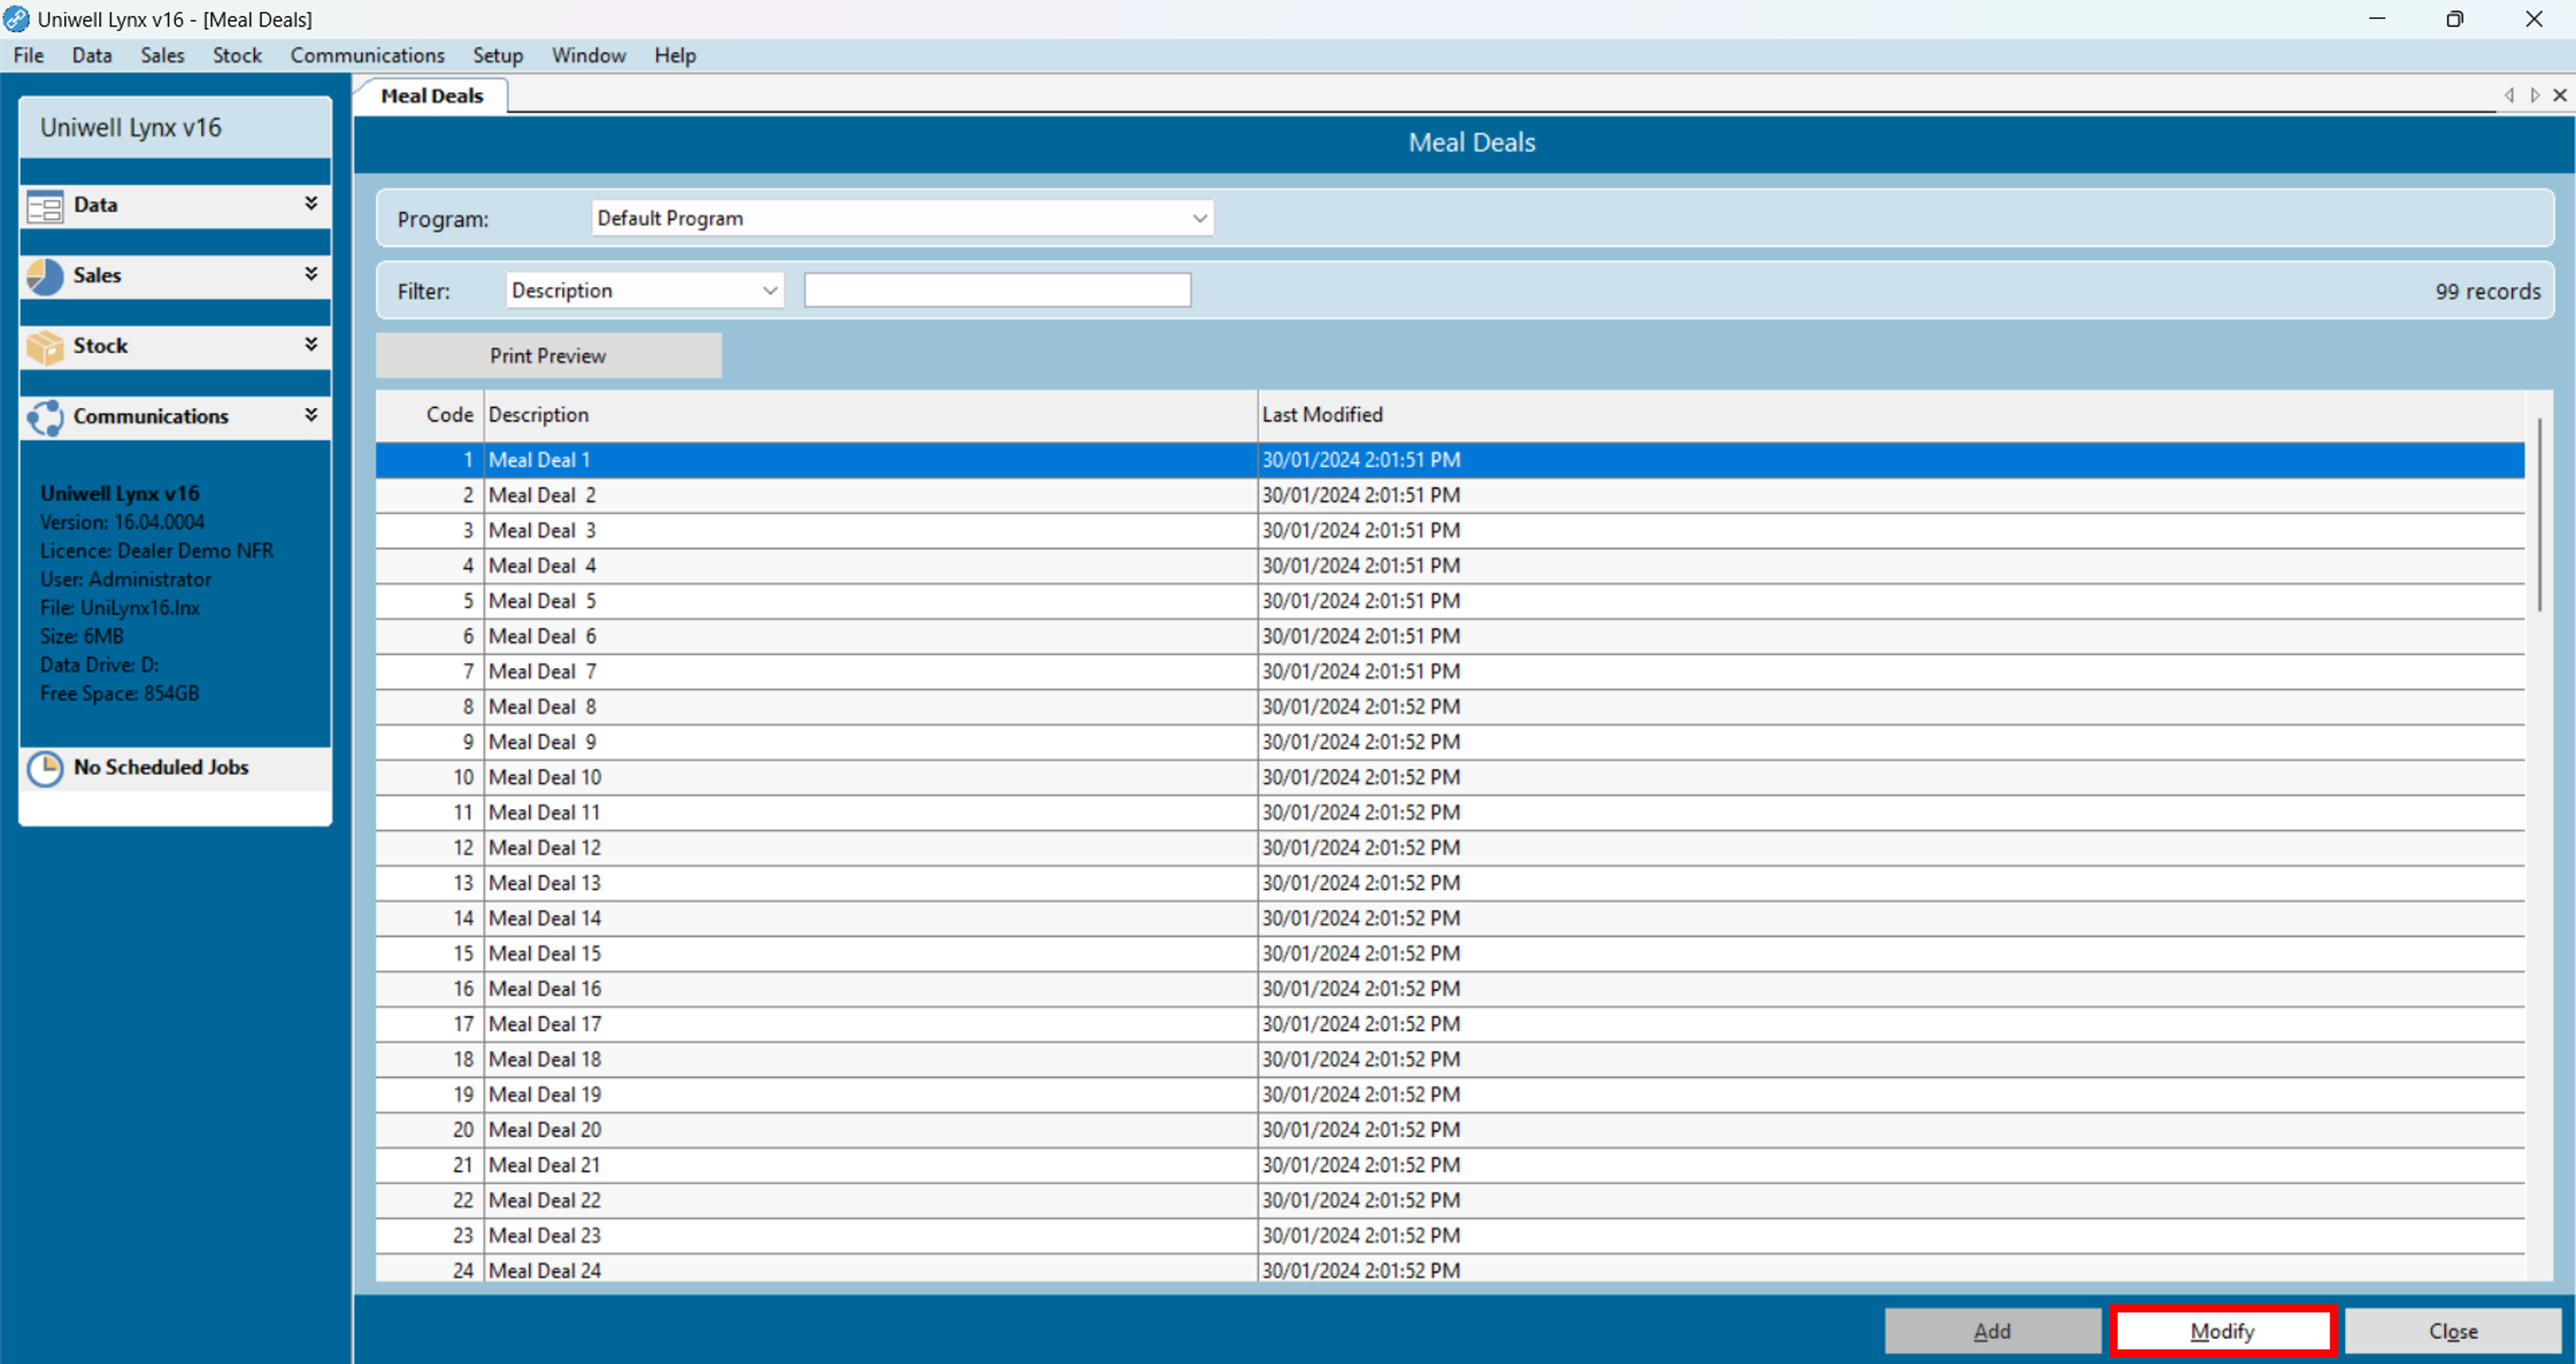The height and width of the screenshot is (1364, 2576).
Task: Click the Print Preview button
Action: [548, 356]
